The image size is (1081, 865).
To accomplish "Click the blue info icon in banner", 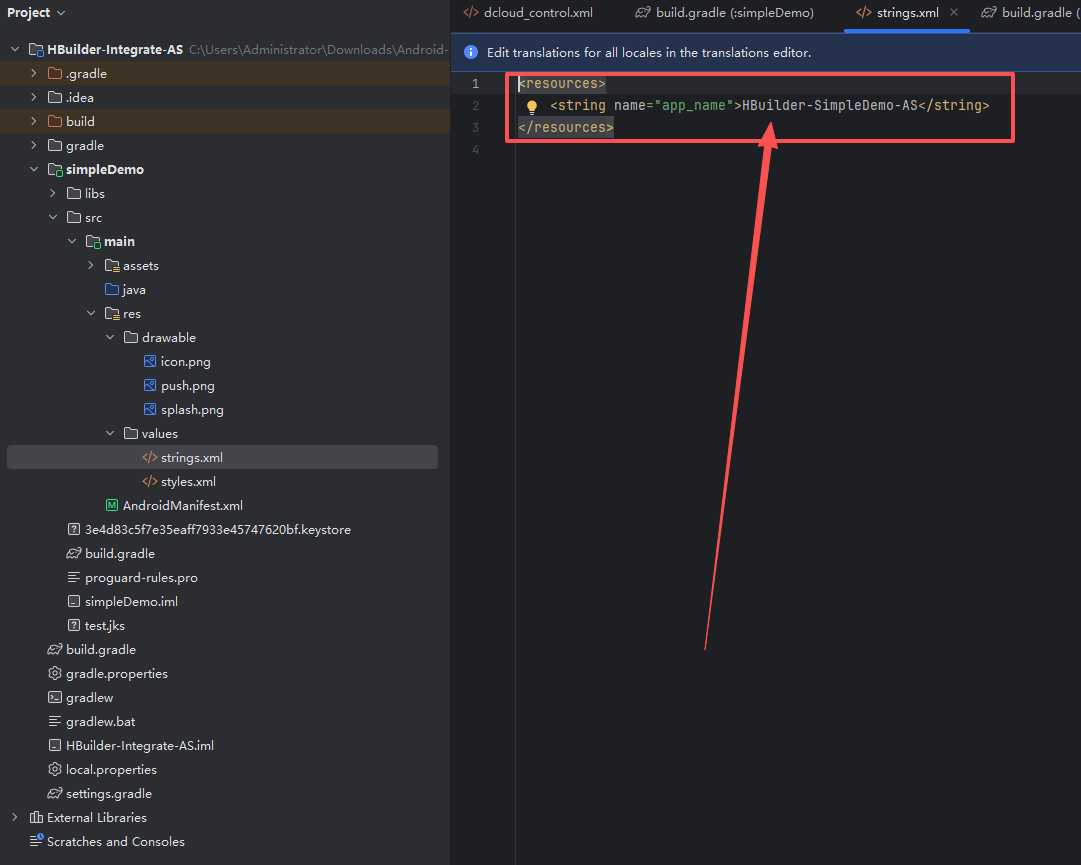I will click(471, 52).
